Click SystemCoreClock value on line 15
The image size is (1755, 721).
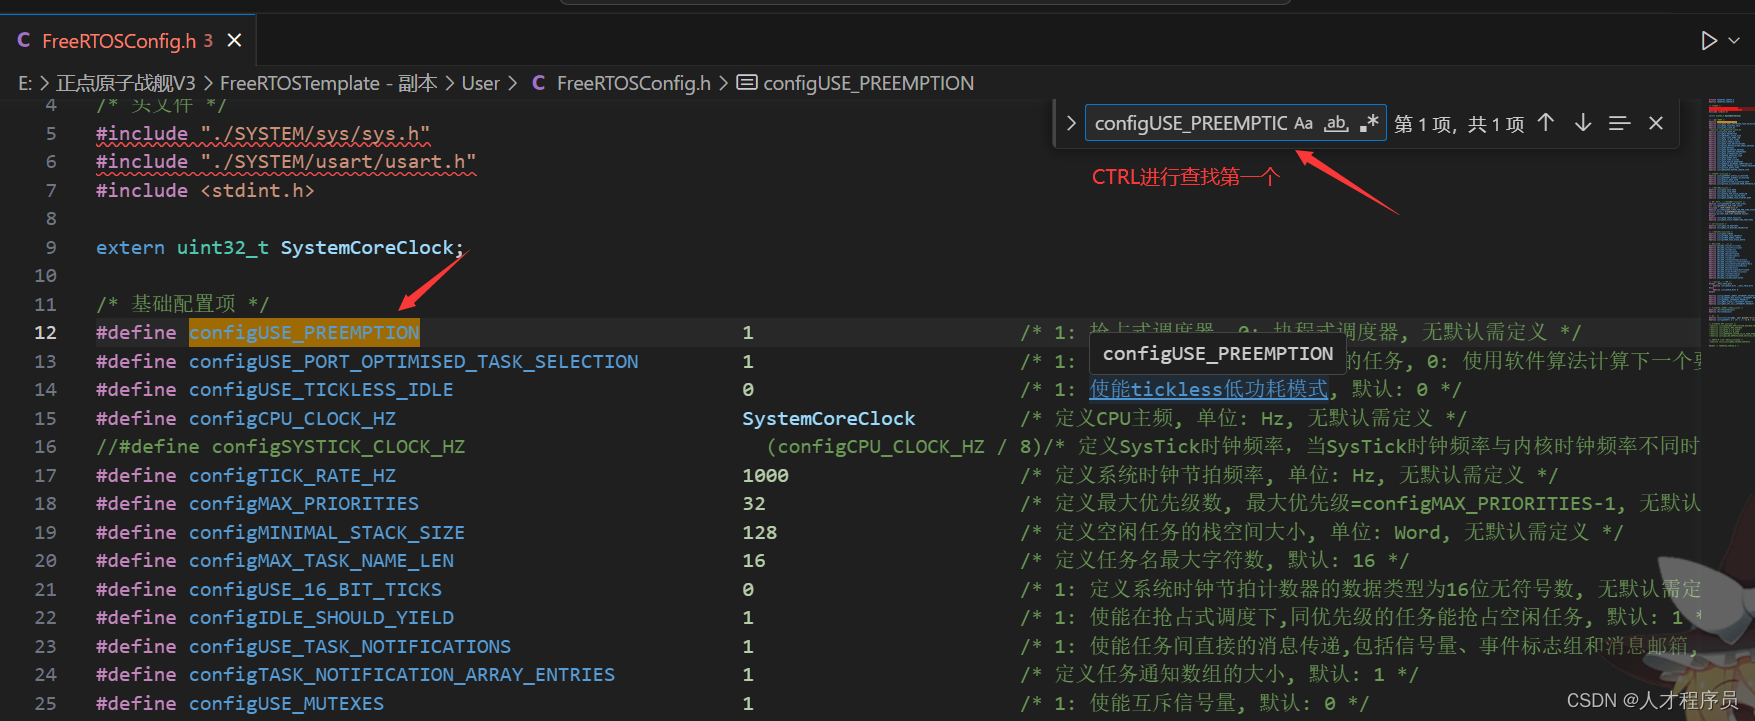pyautogui.click(x=828, y=418)
